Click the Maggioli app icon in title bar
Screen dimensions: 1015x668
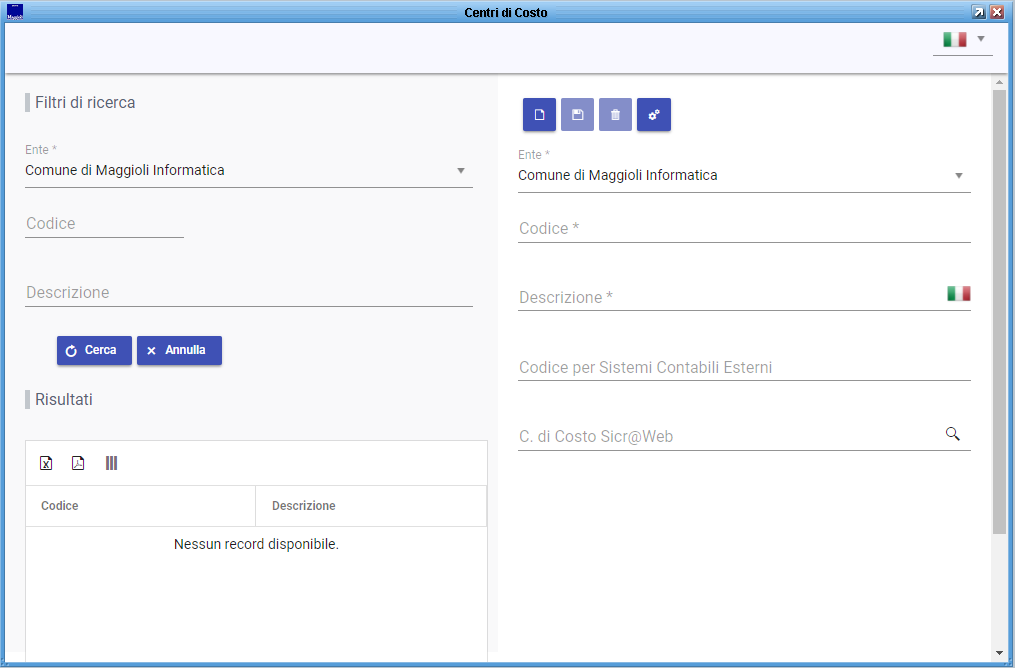coord(14,12)
